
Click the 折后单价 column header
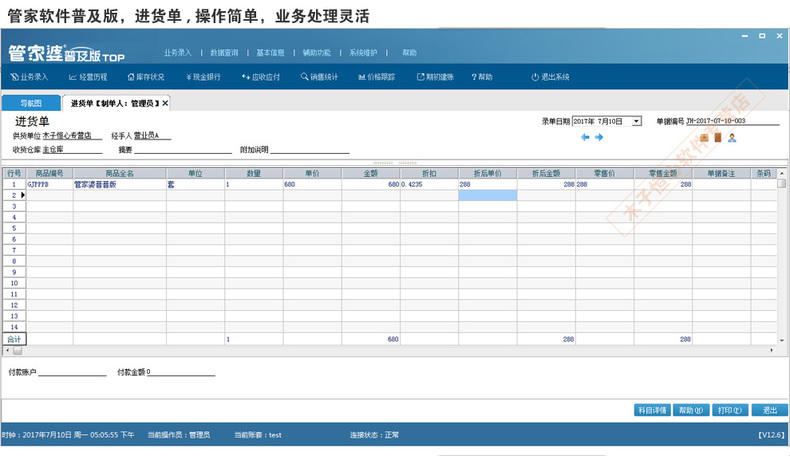point(487,173)
